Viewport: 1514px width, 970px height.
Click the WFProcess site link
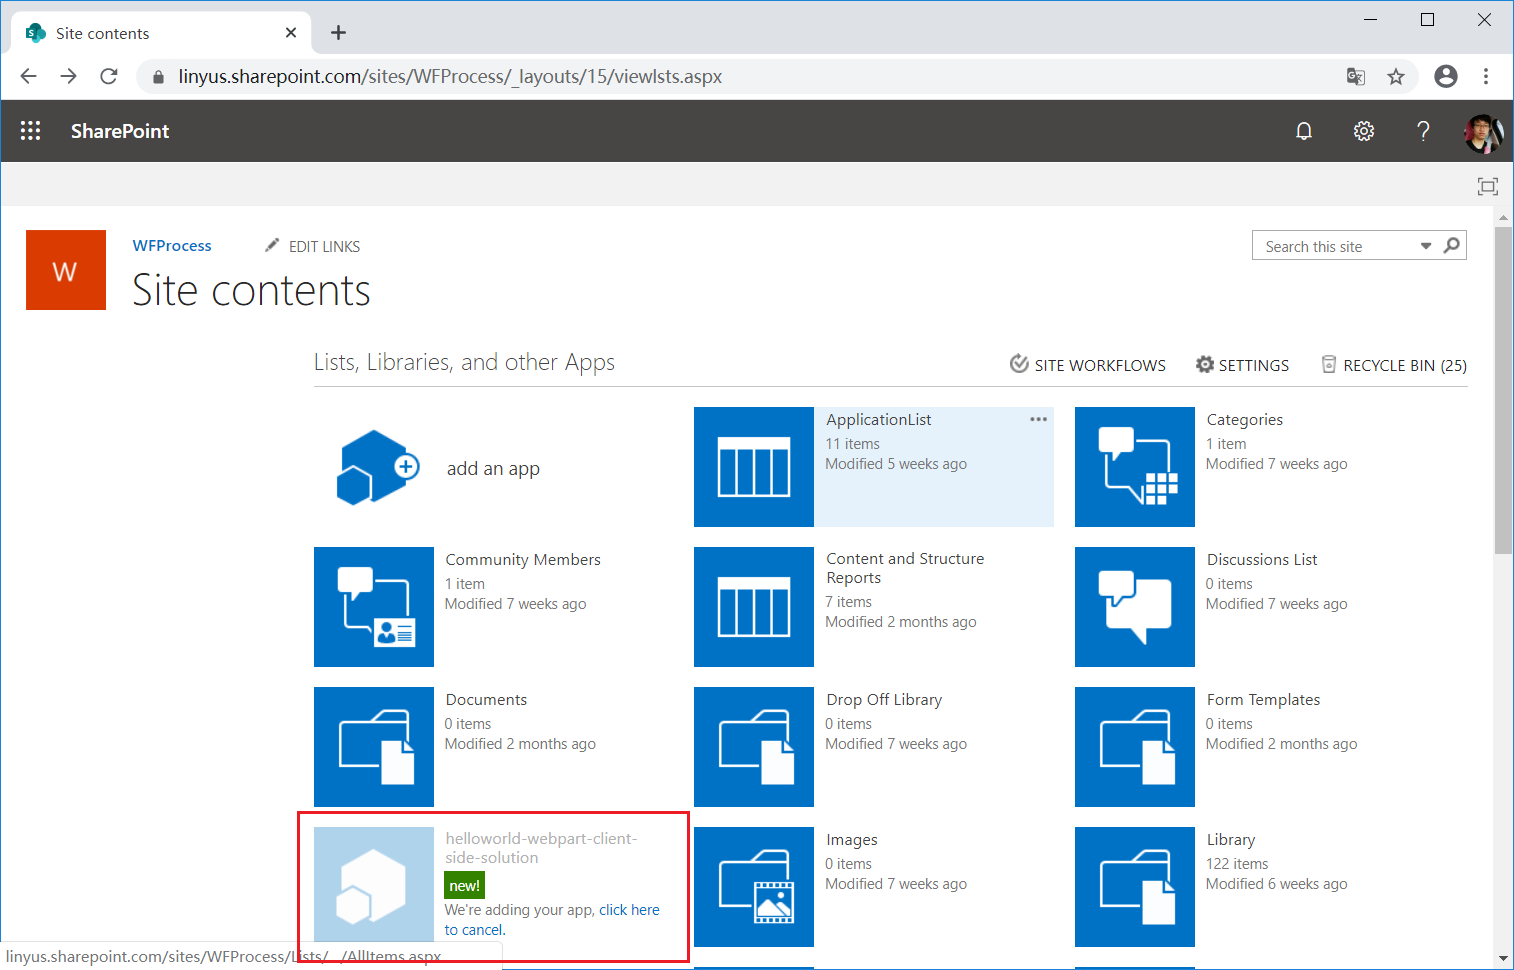pos(172,246)
